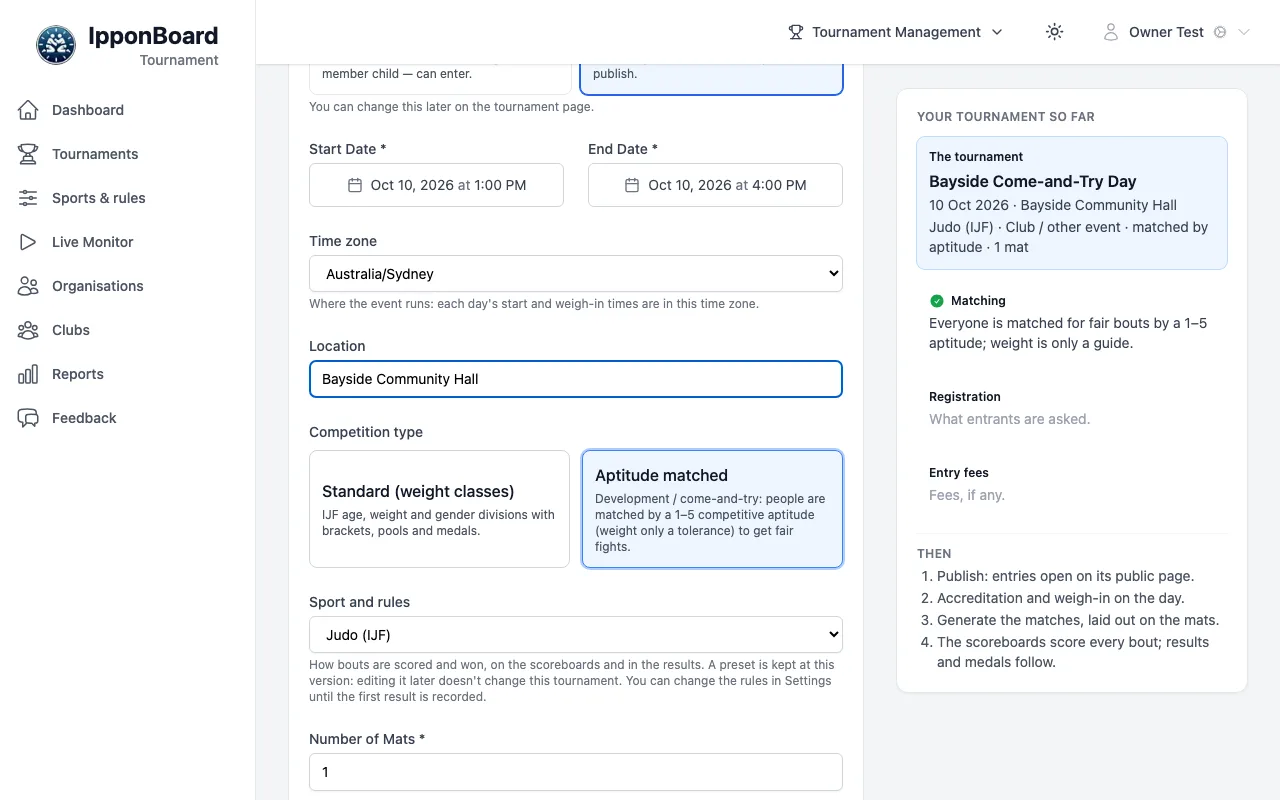
Task: Click the calendar icon in Start Date
Action: click(x=354, y=185)
